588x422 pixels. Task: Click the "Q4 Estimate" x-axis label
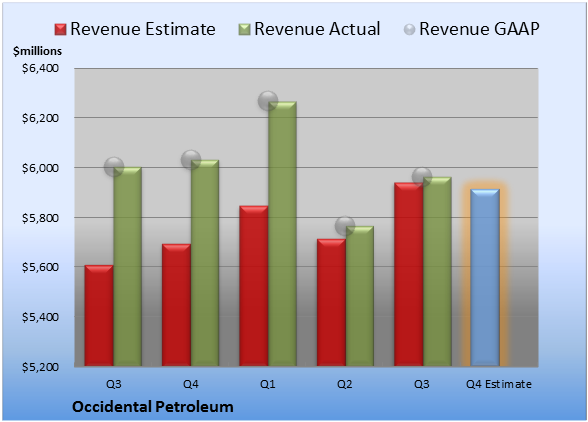[499, 384]
